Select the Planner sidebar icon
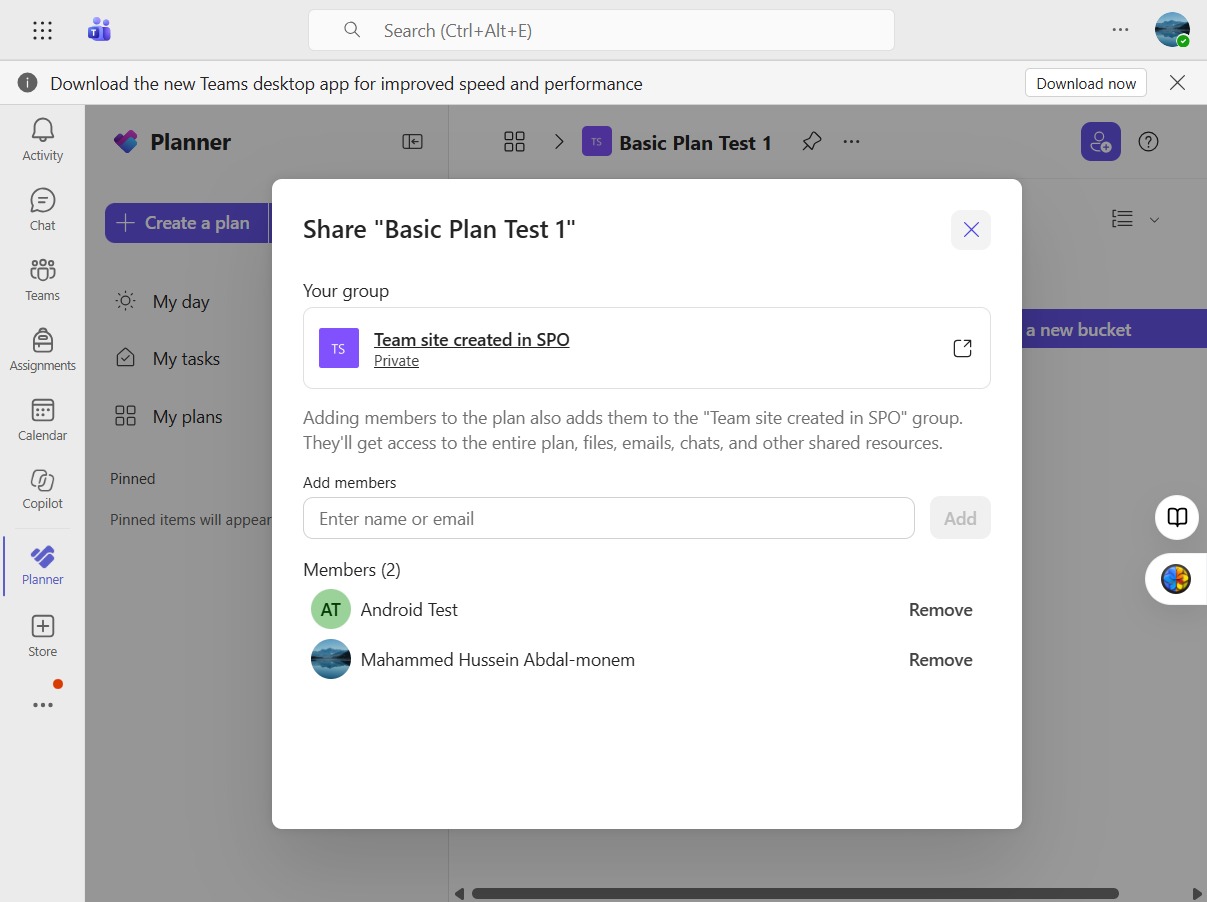1207x902 pixels. (42, 565)
